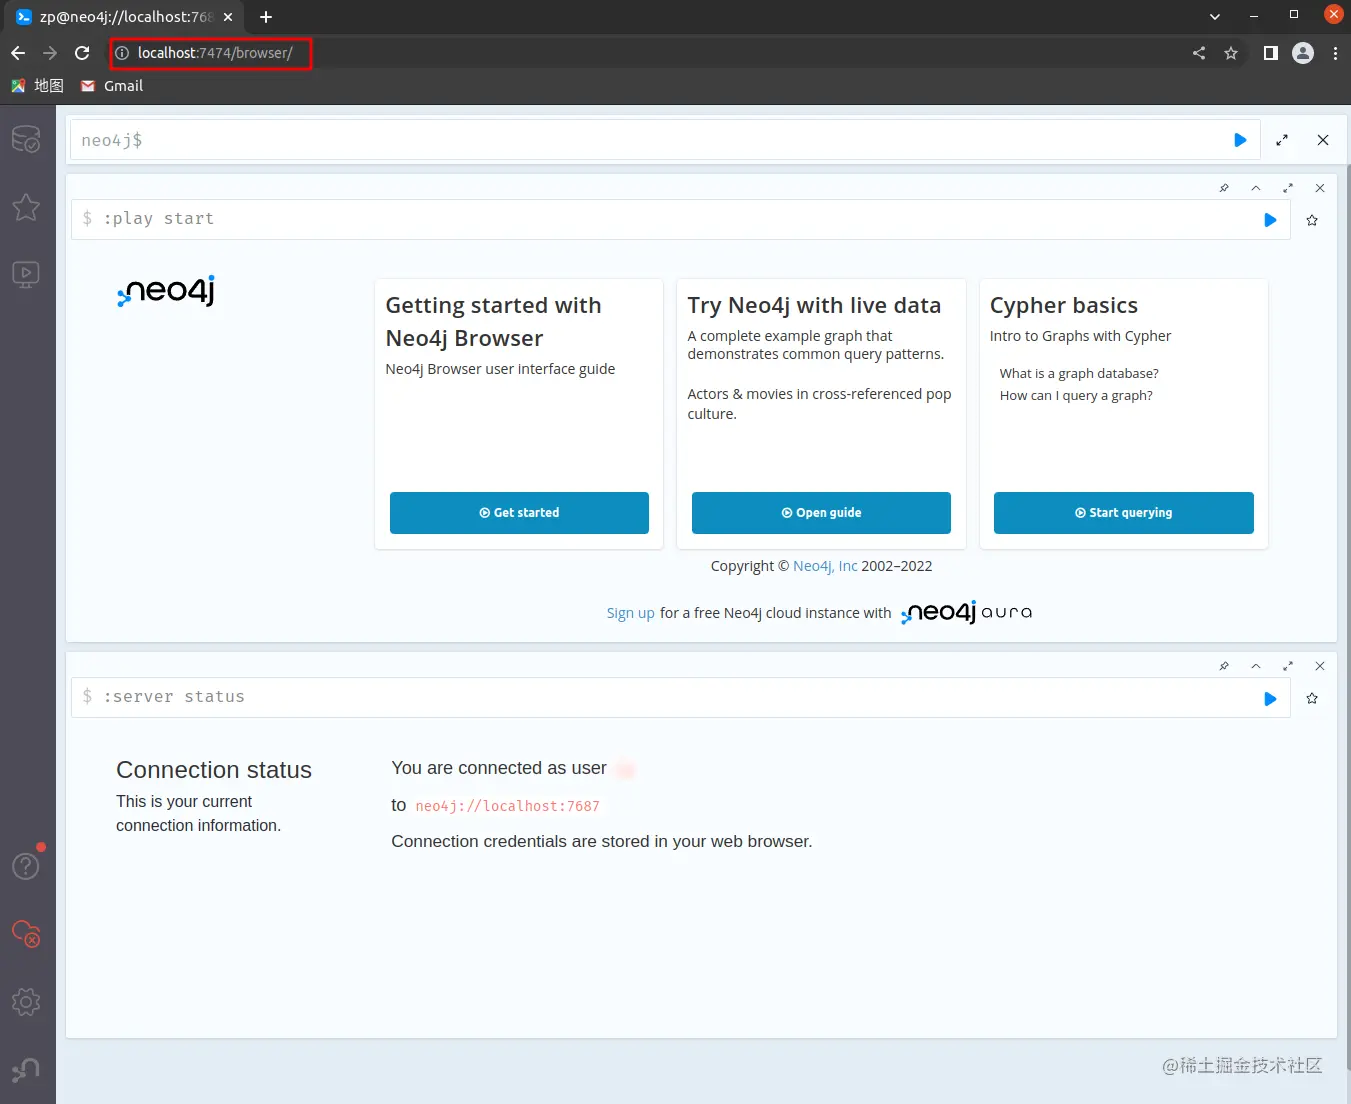
Task: Expand the main editor to fullscreen
Action: 1282,140
